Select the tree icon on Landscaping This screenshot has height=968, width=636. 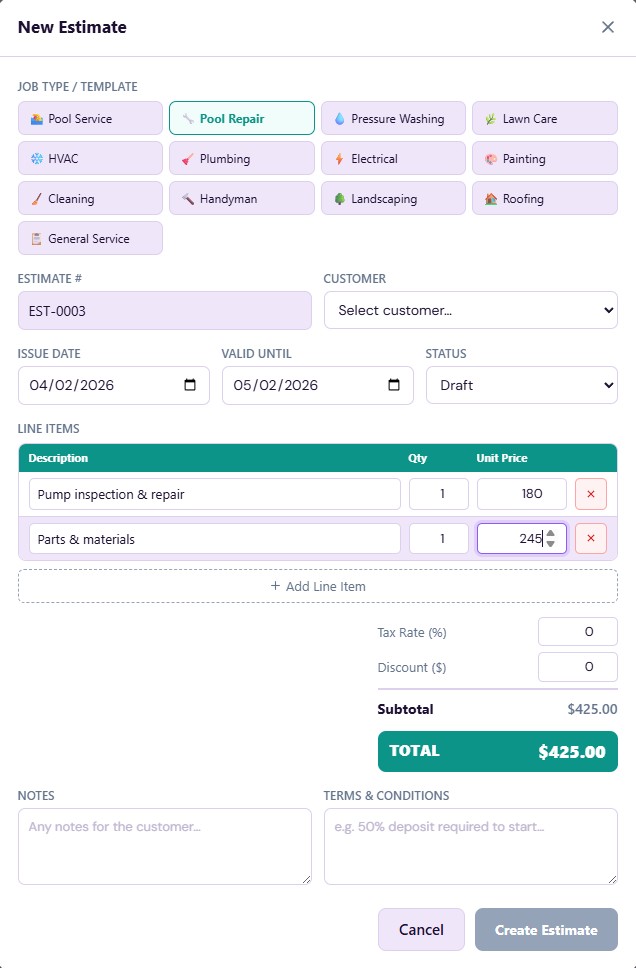point(338,198)
